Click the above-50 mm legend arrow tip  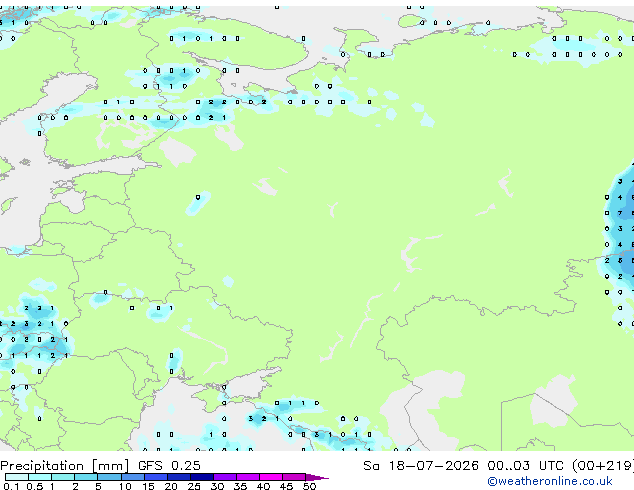click(x=317, y=477)
